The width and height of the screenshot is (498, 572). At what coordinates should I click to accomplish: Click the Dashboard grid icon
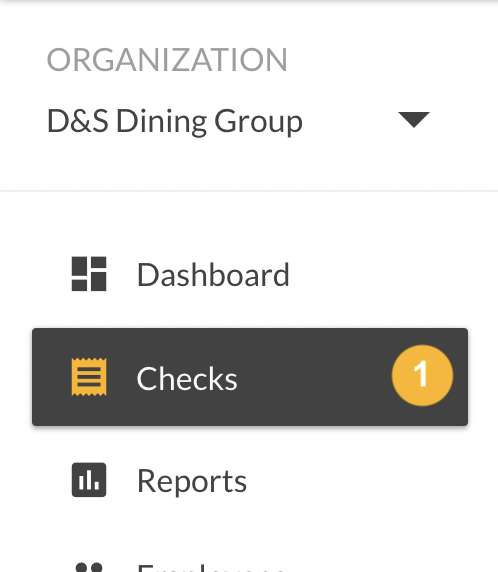[89, 274]
